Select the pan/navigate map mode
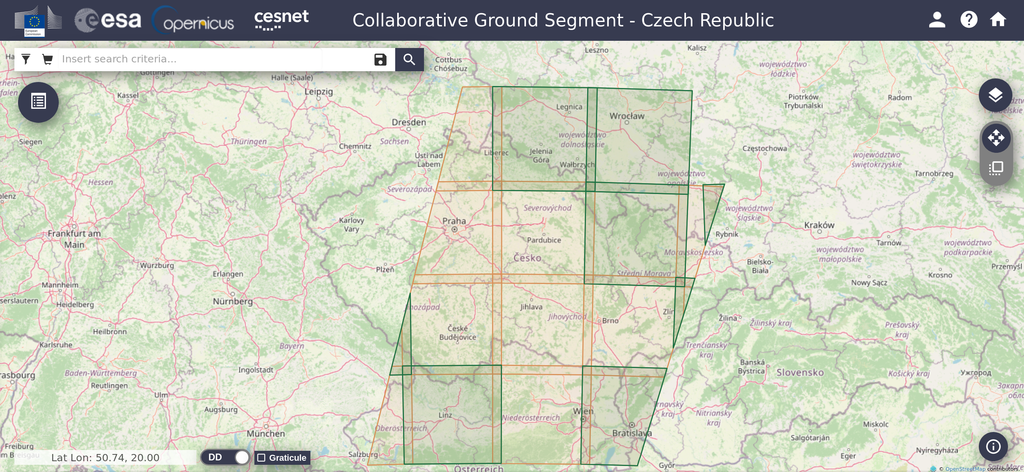 pyautogui.click(x=995, y=138)
